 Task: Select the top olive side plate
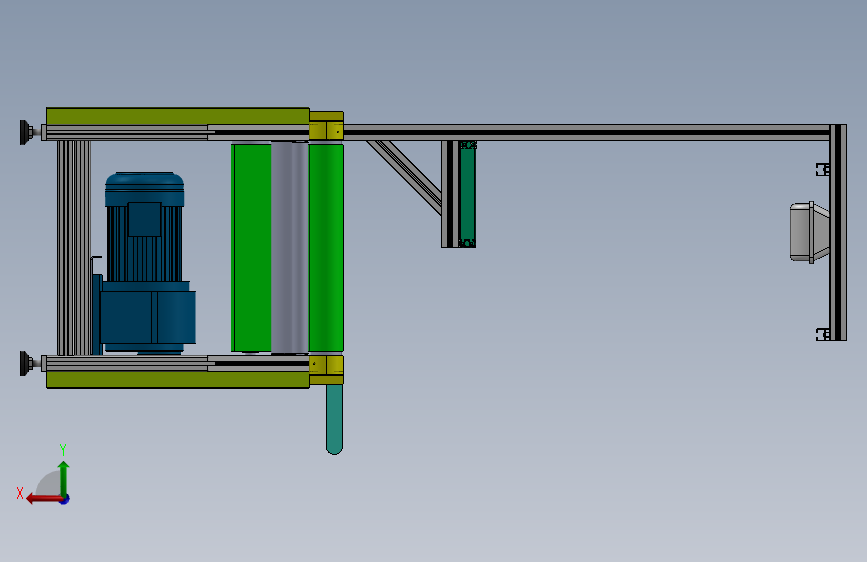177,116
